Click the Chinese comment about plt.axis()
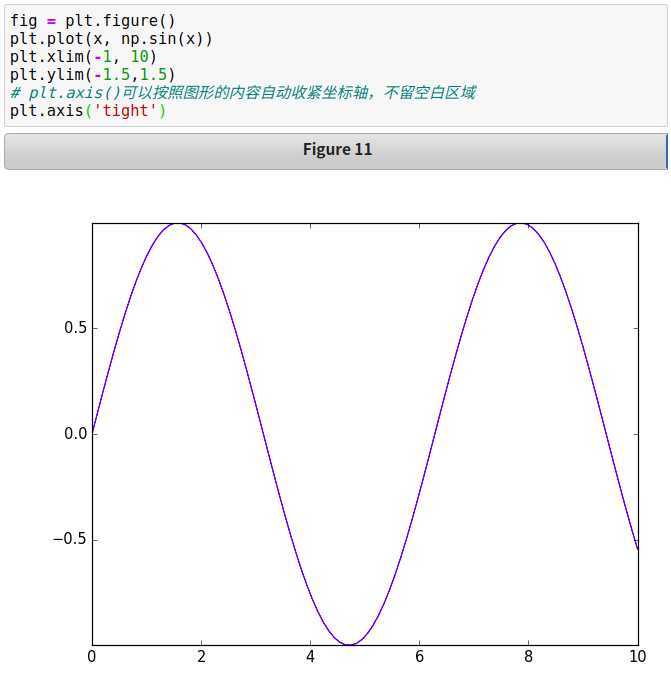 [x=243, y=92]
